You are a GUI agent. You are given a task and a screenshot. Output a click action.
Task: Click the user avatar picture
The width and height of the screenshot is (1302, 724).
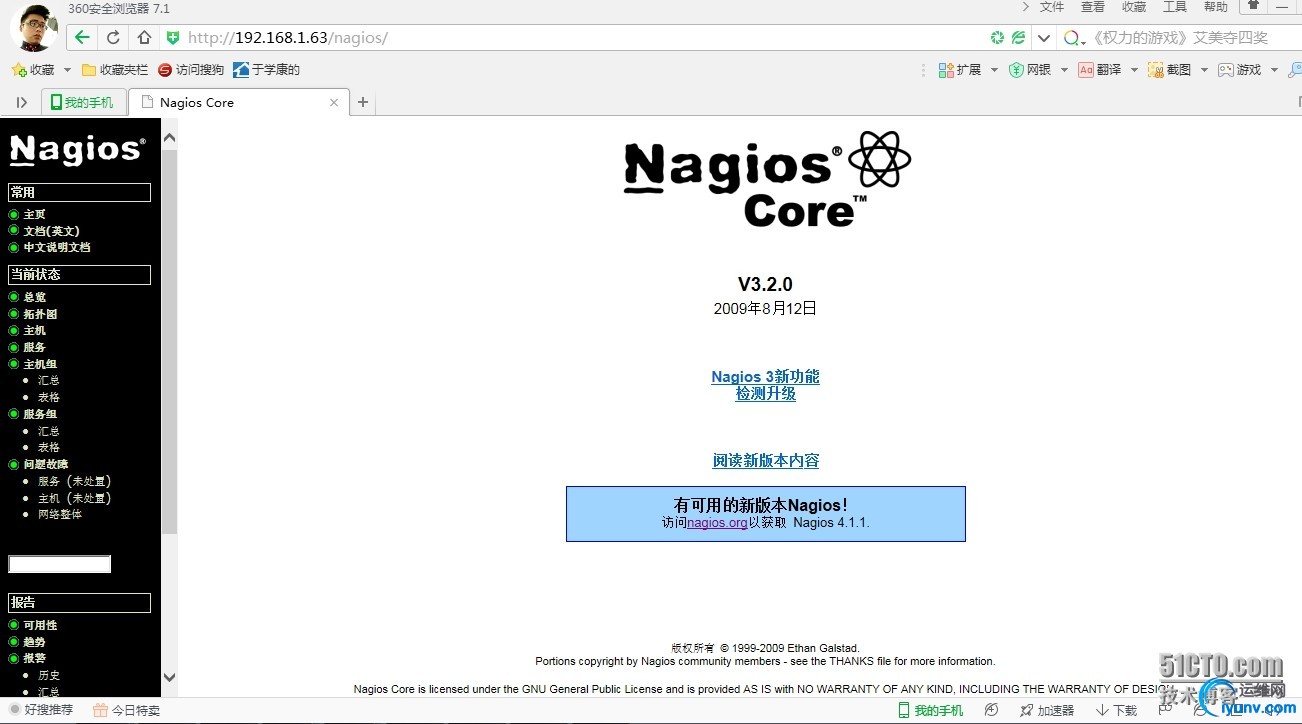click(x=34, y=27)
